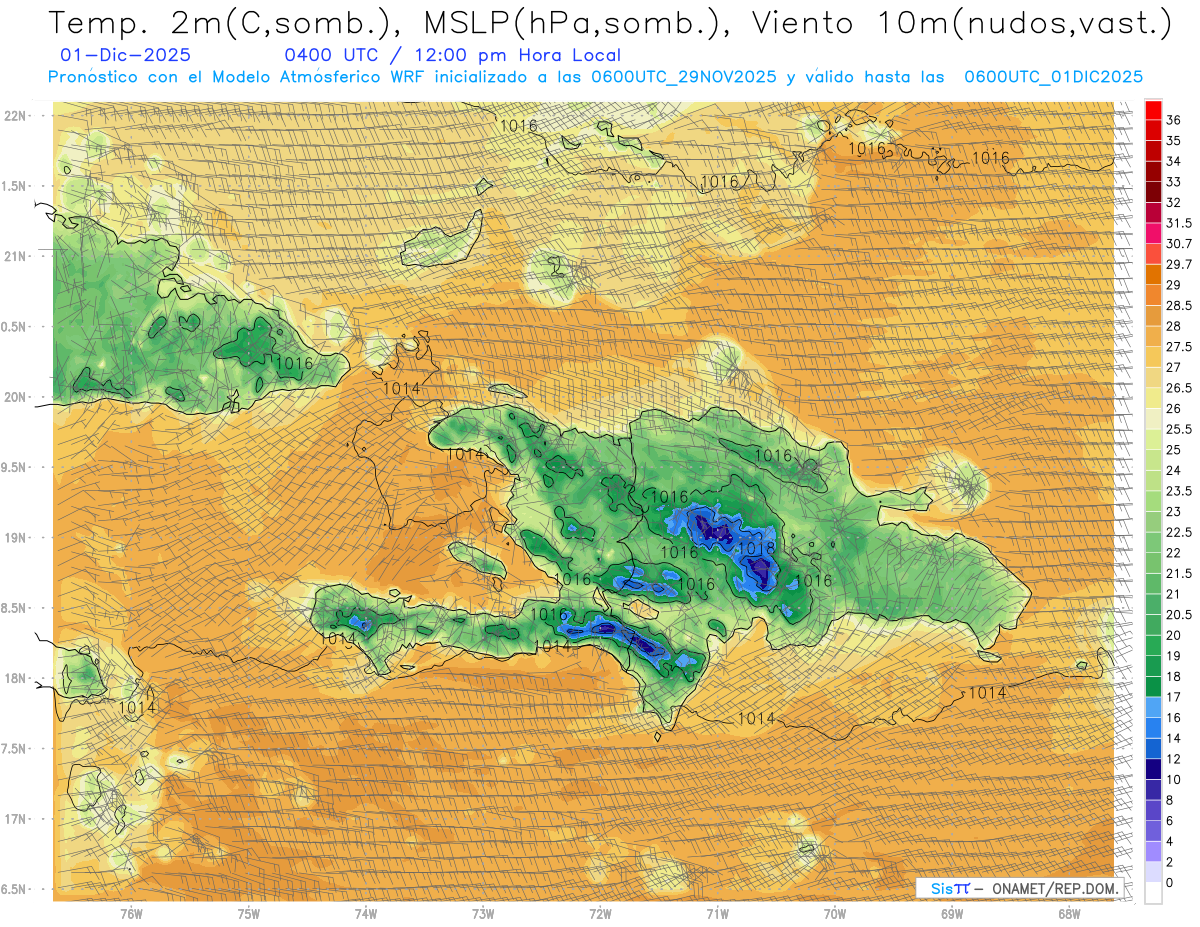Click the 21N latitude axis label
Image resolution: width=1200 pixels, height=927 pixels.
coord(15,256)
